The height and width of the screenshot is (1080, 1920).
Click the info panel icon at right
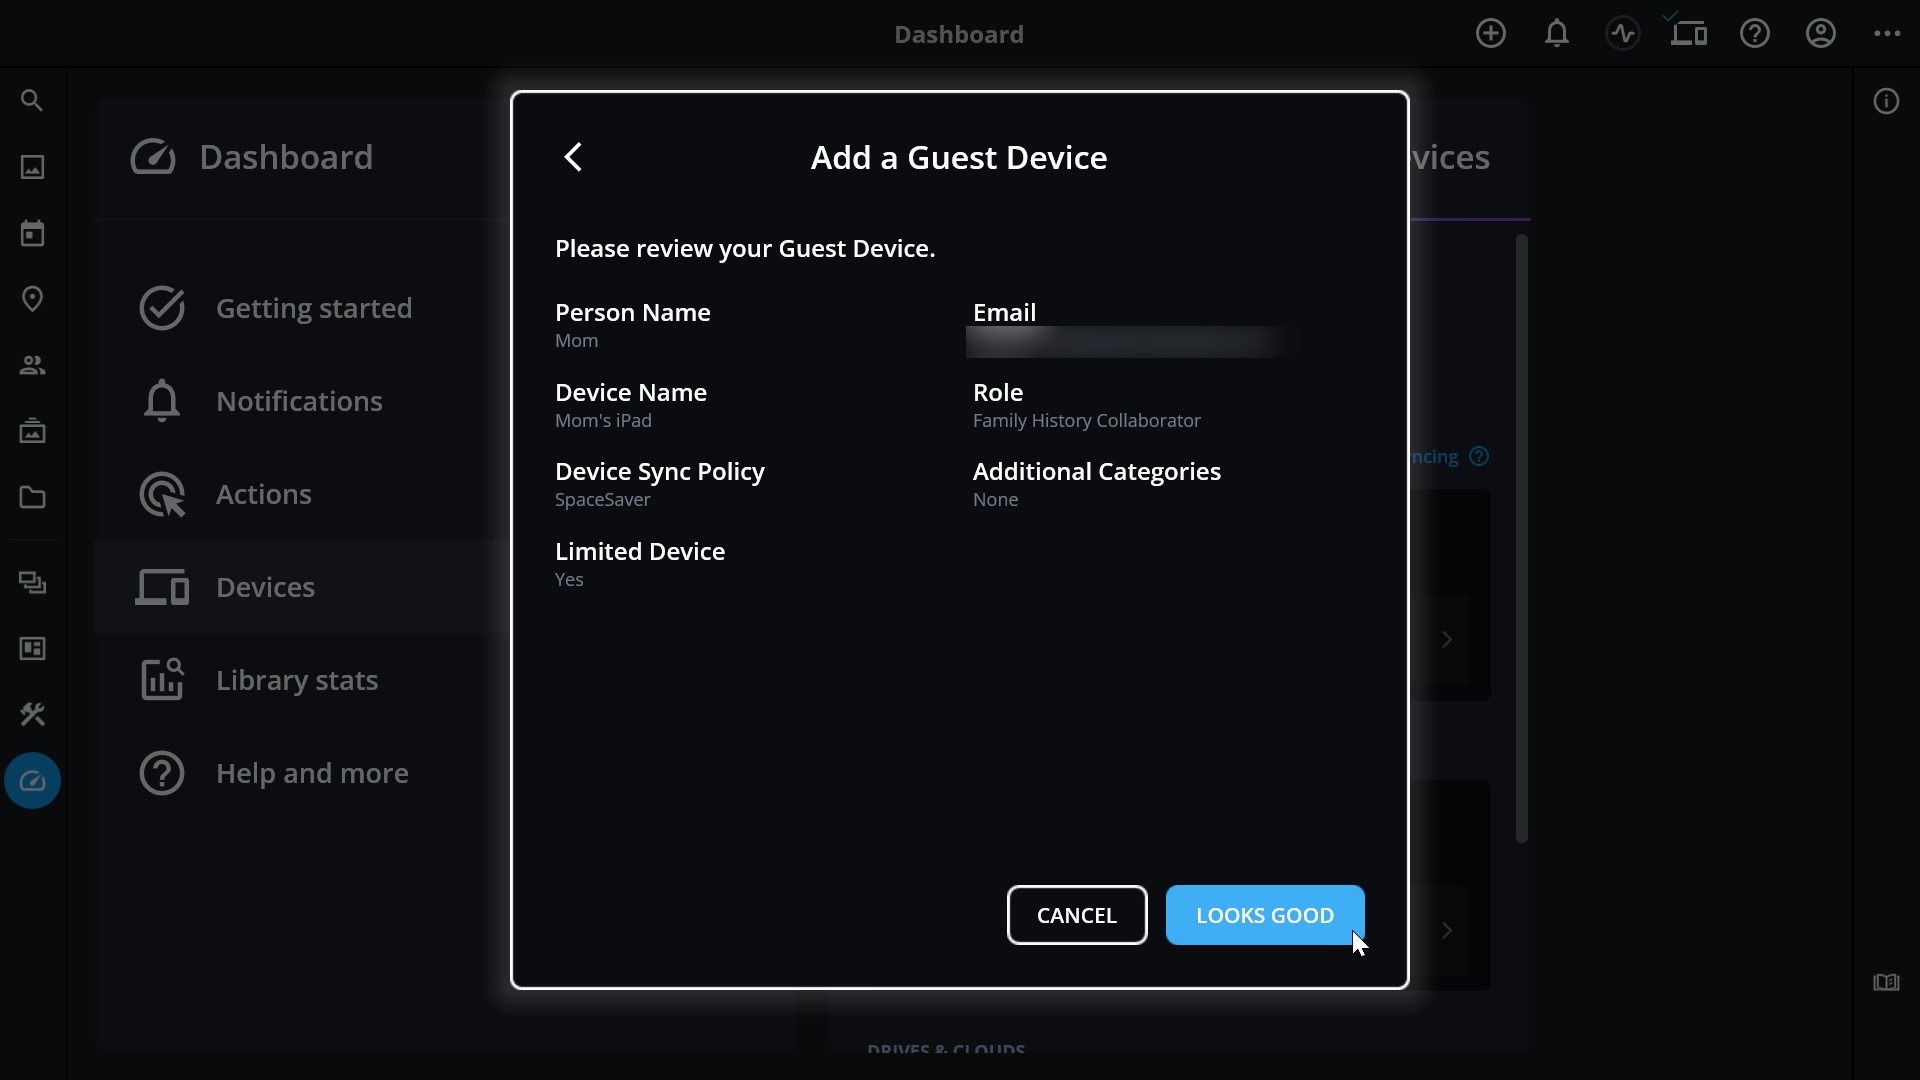point(1886,101)
